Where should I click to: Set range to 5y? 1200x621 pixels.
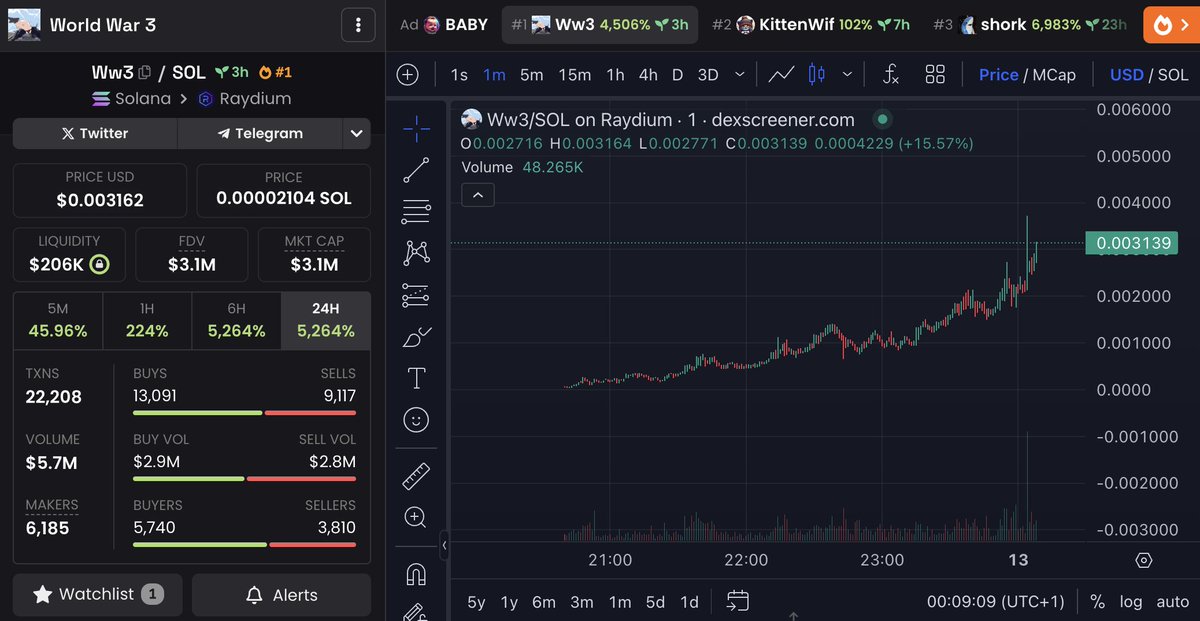point(476,602)
